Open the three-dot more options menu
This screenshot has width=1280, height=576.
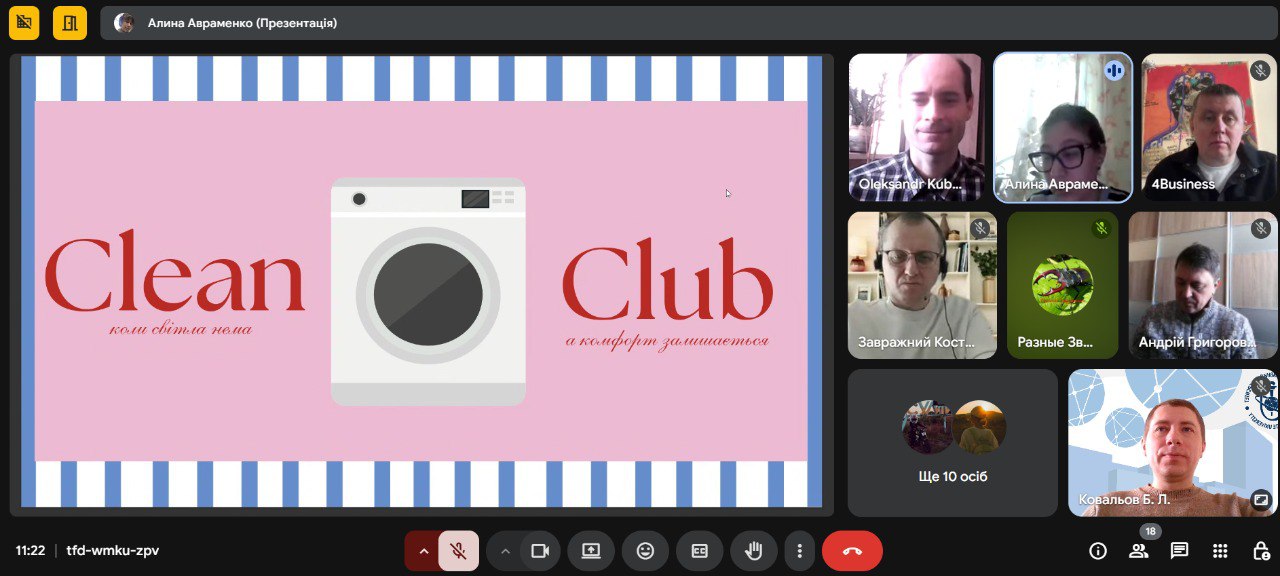pos(799,551)
